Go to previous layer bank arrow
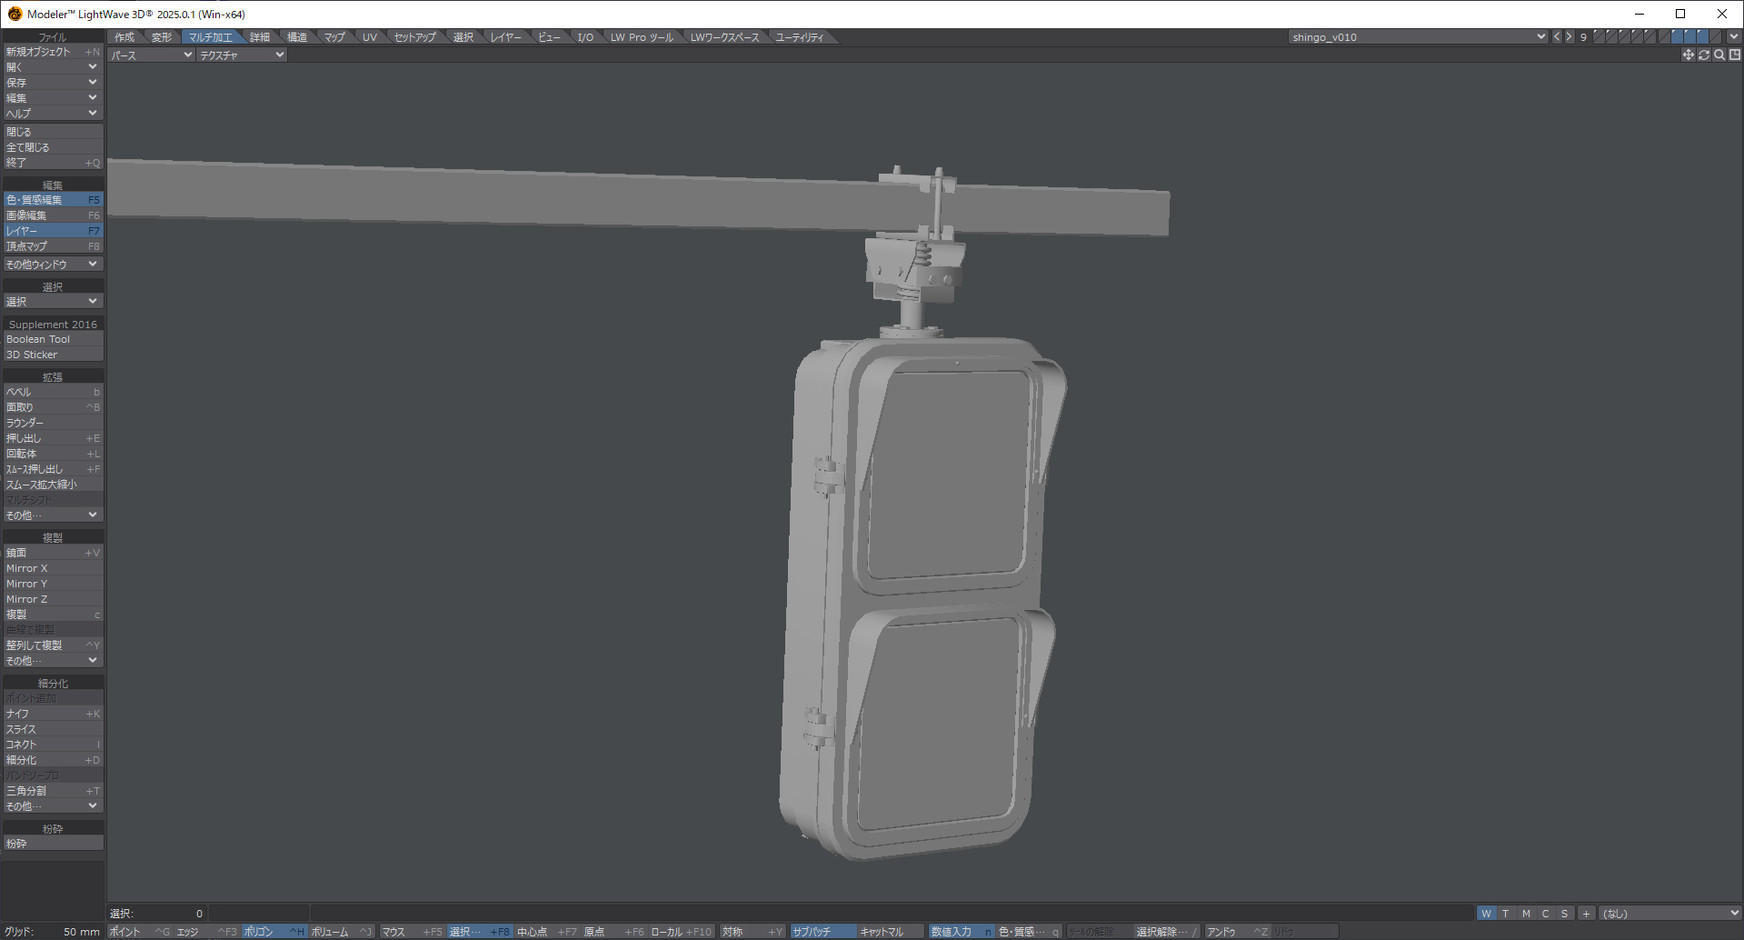The height and width of the screenshot is (940, 1744). pyautogui.click(x=1556, y=37)
